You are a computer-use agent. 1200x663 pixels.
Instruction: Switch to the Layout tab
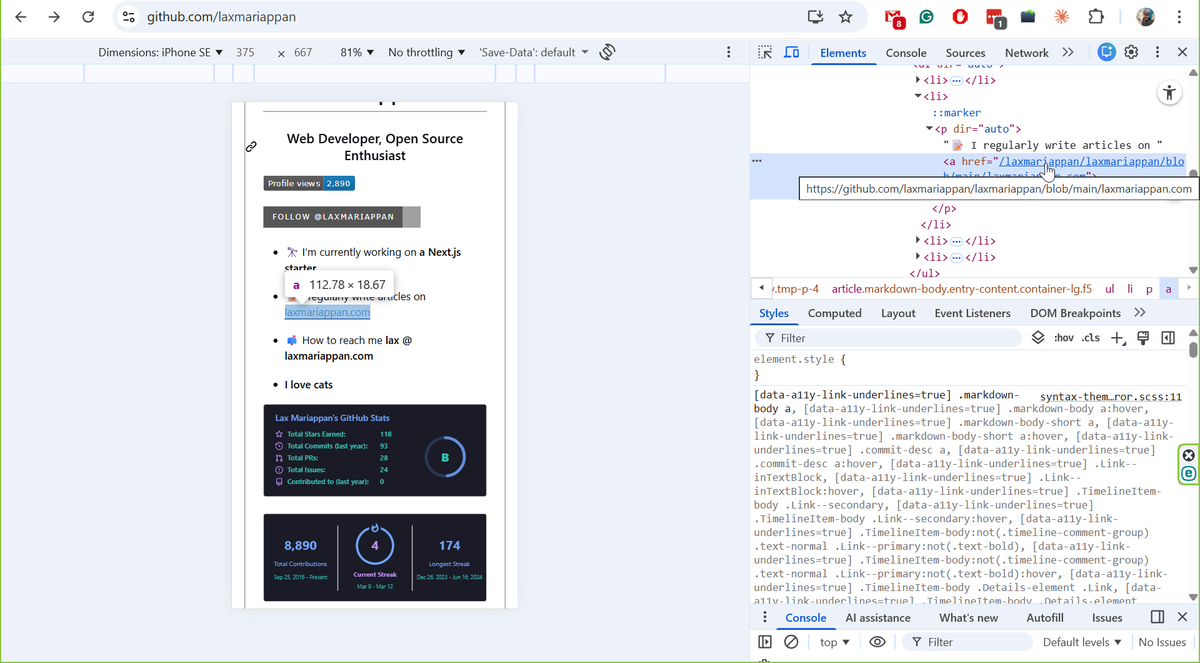[x=898, y=313]
